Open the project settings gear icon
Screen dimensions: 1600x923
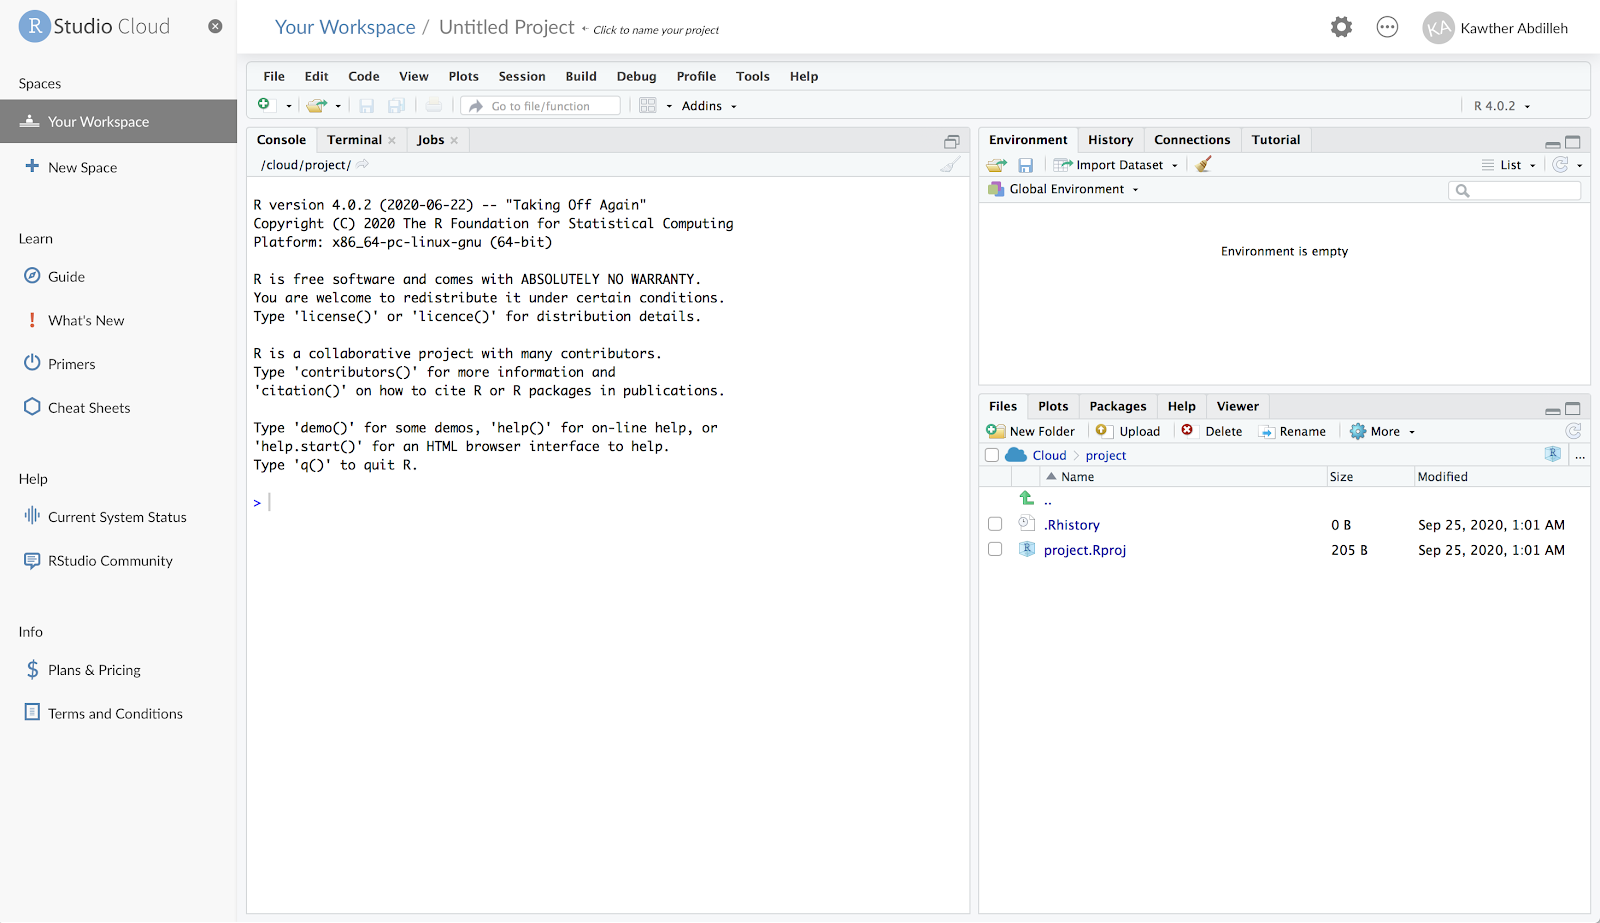click(x=1341, y=28)
